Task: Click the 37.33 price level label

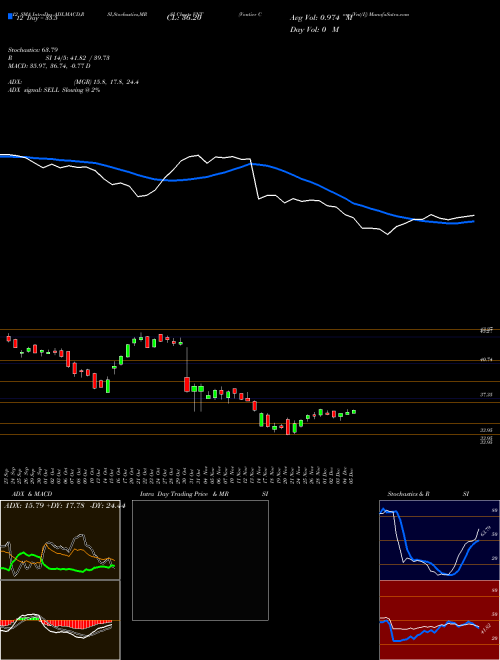Action: coord(485,395)
